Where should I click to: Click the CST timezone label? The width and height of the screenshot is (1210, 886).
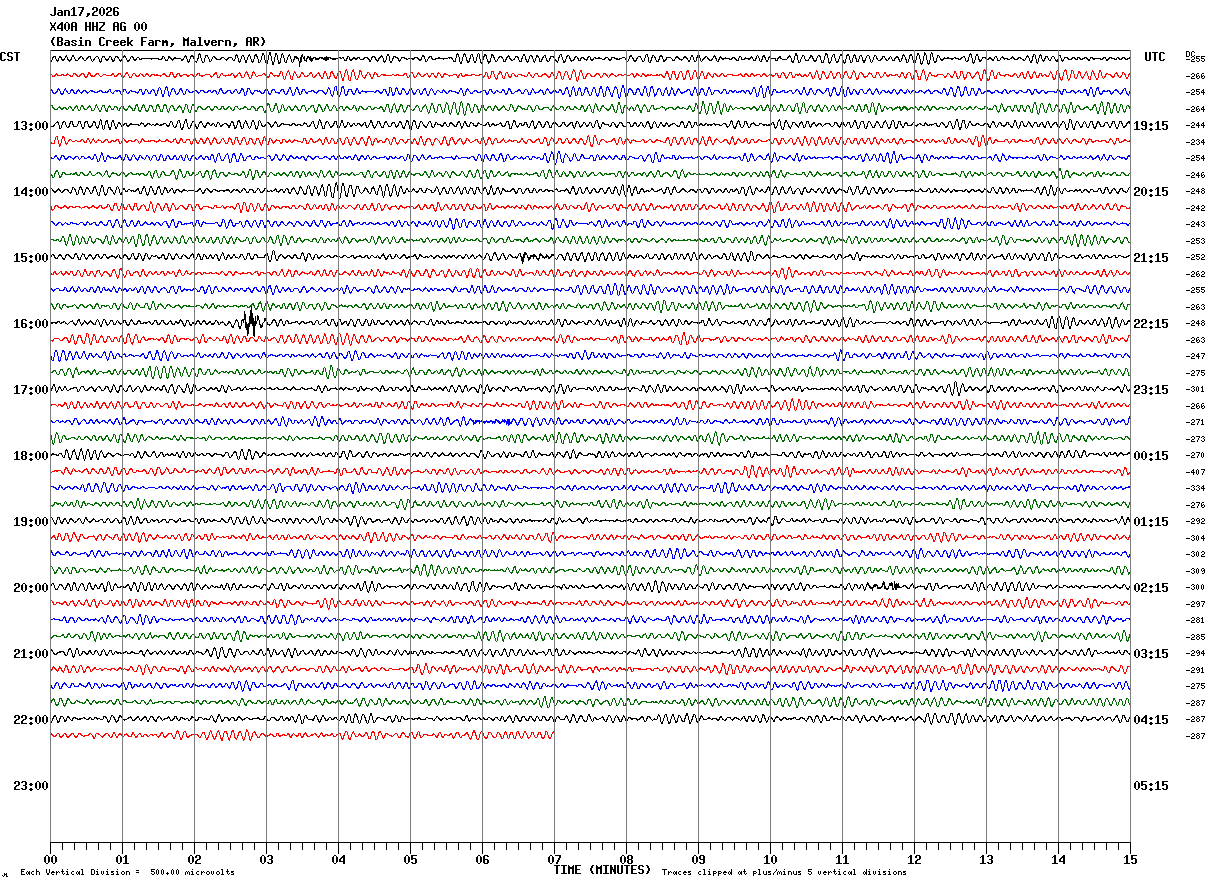pyautogui.click(x=10, y=57)
